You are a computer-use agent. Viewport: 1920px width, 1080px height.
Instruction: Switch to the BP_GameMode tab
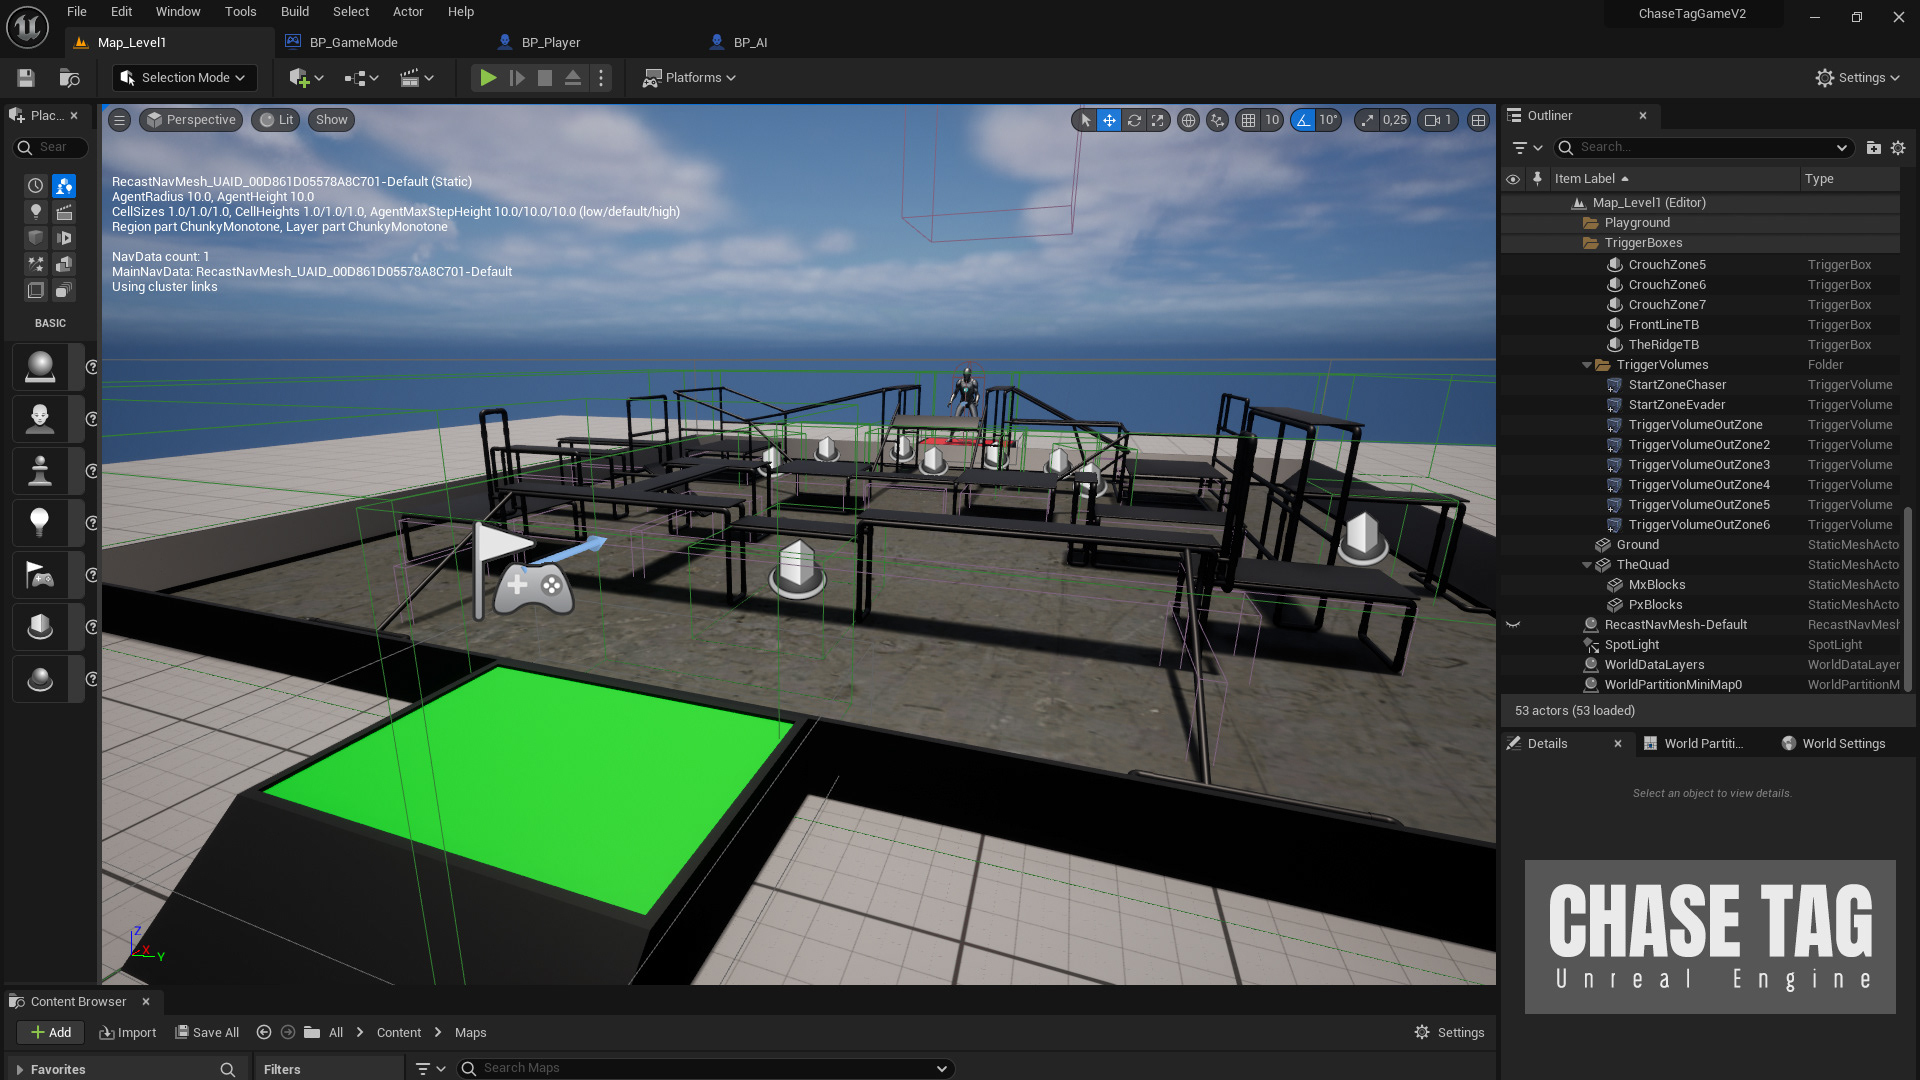click(x=353, y=42)
